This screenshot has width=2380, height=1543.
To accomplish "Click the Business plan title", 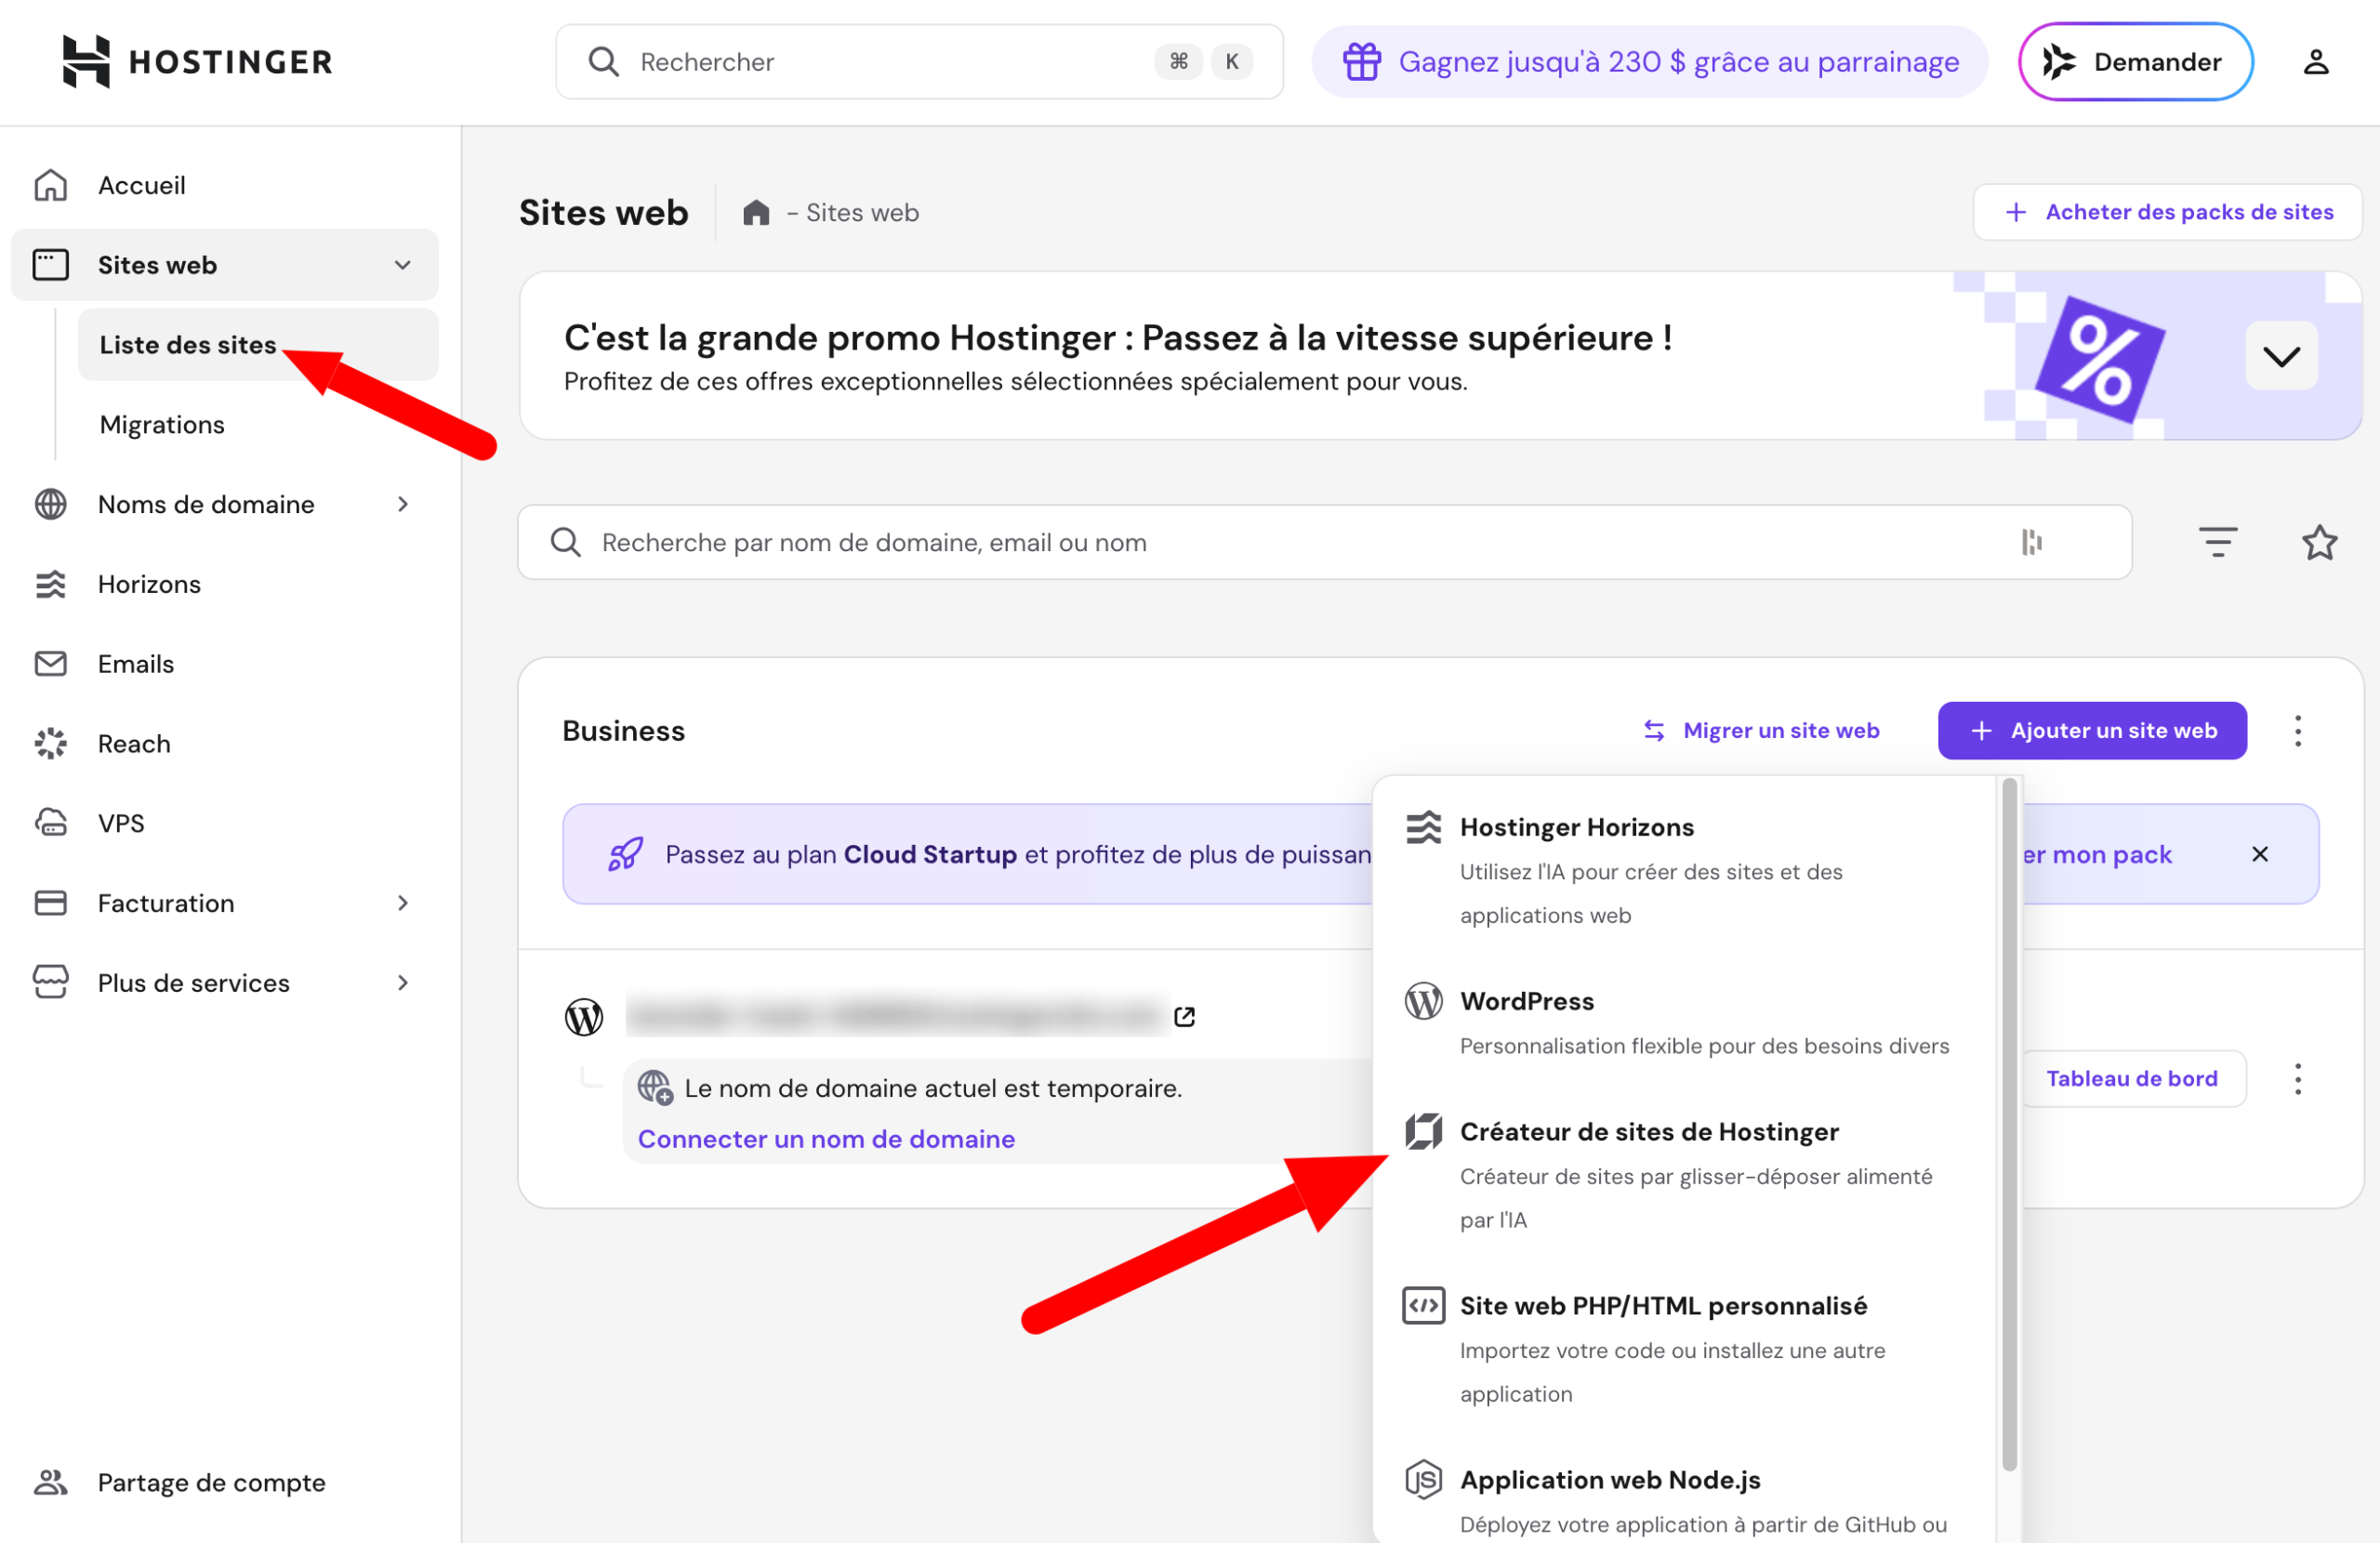I will [624, 731].
